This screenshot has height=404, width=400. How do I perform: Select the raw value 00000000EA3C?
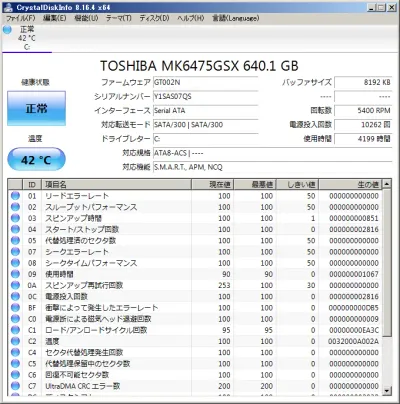[x=354, y=330]
